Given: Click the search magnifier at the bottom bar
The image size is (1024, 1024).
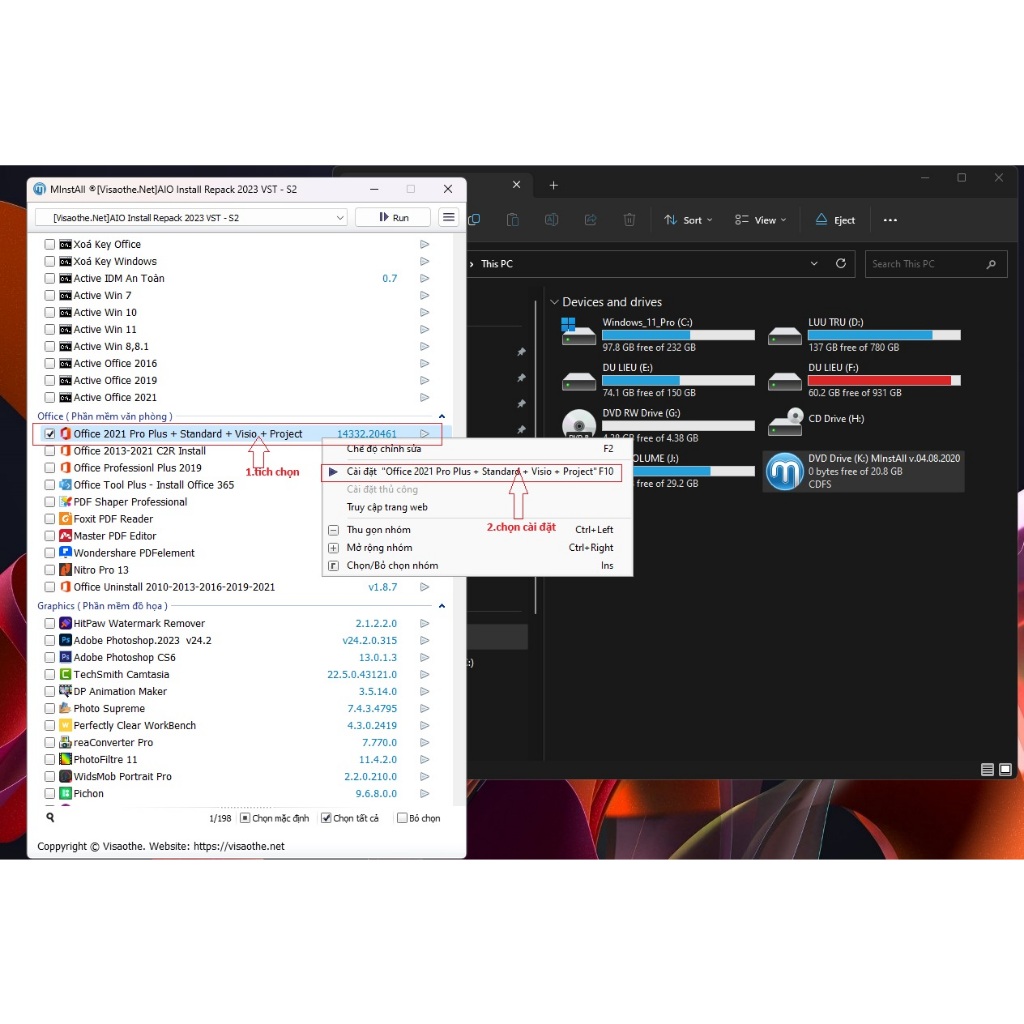Looking at the screenshot, I should tap(48, 817).
